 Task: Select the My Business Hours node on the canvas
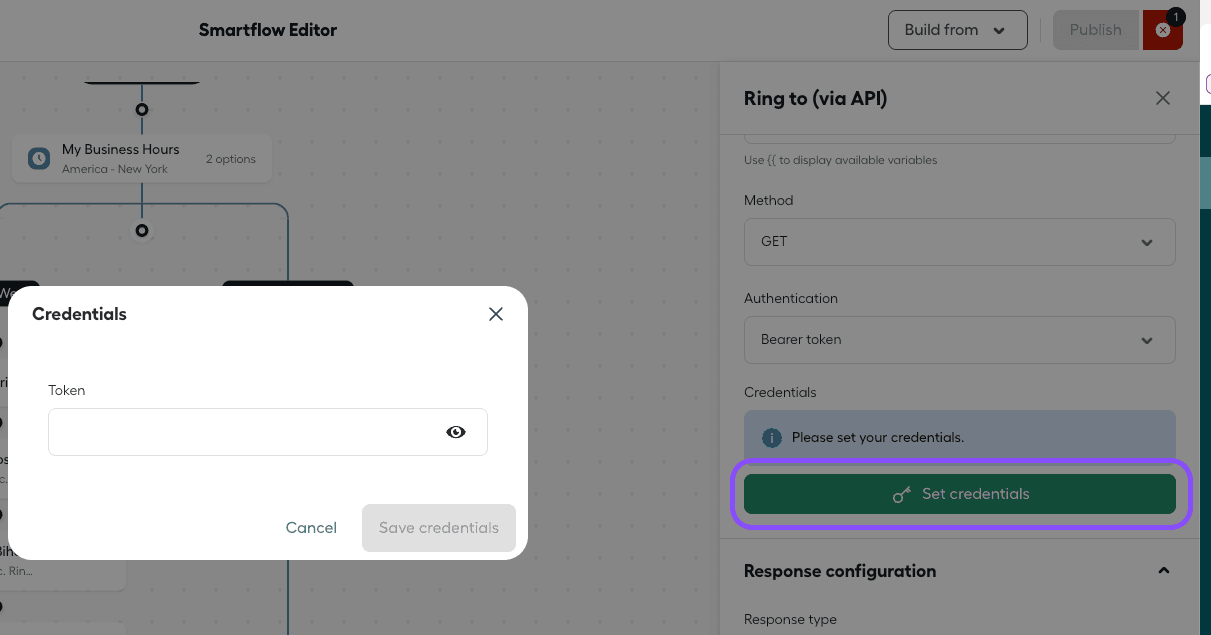pyautogui.click(x=142, y=158)
